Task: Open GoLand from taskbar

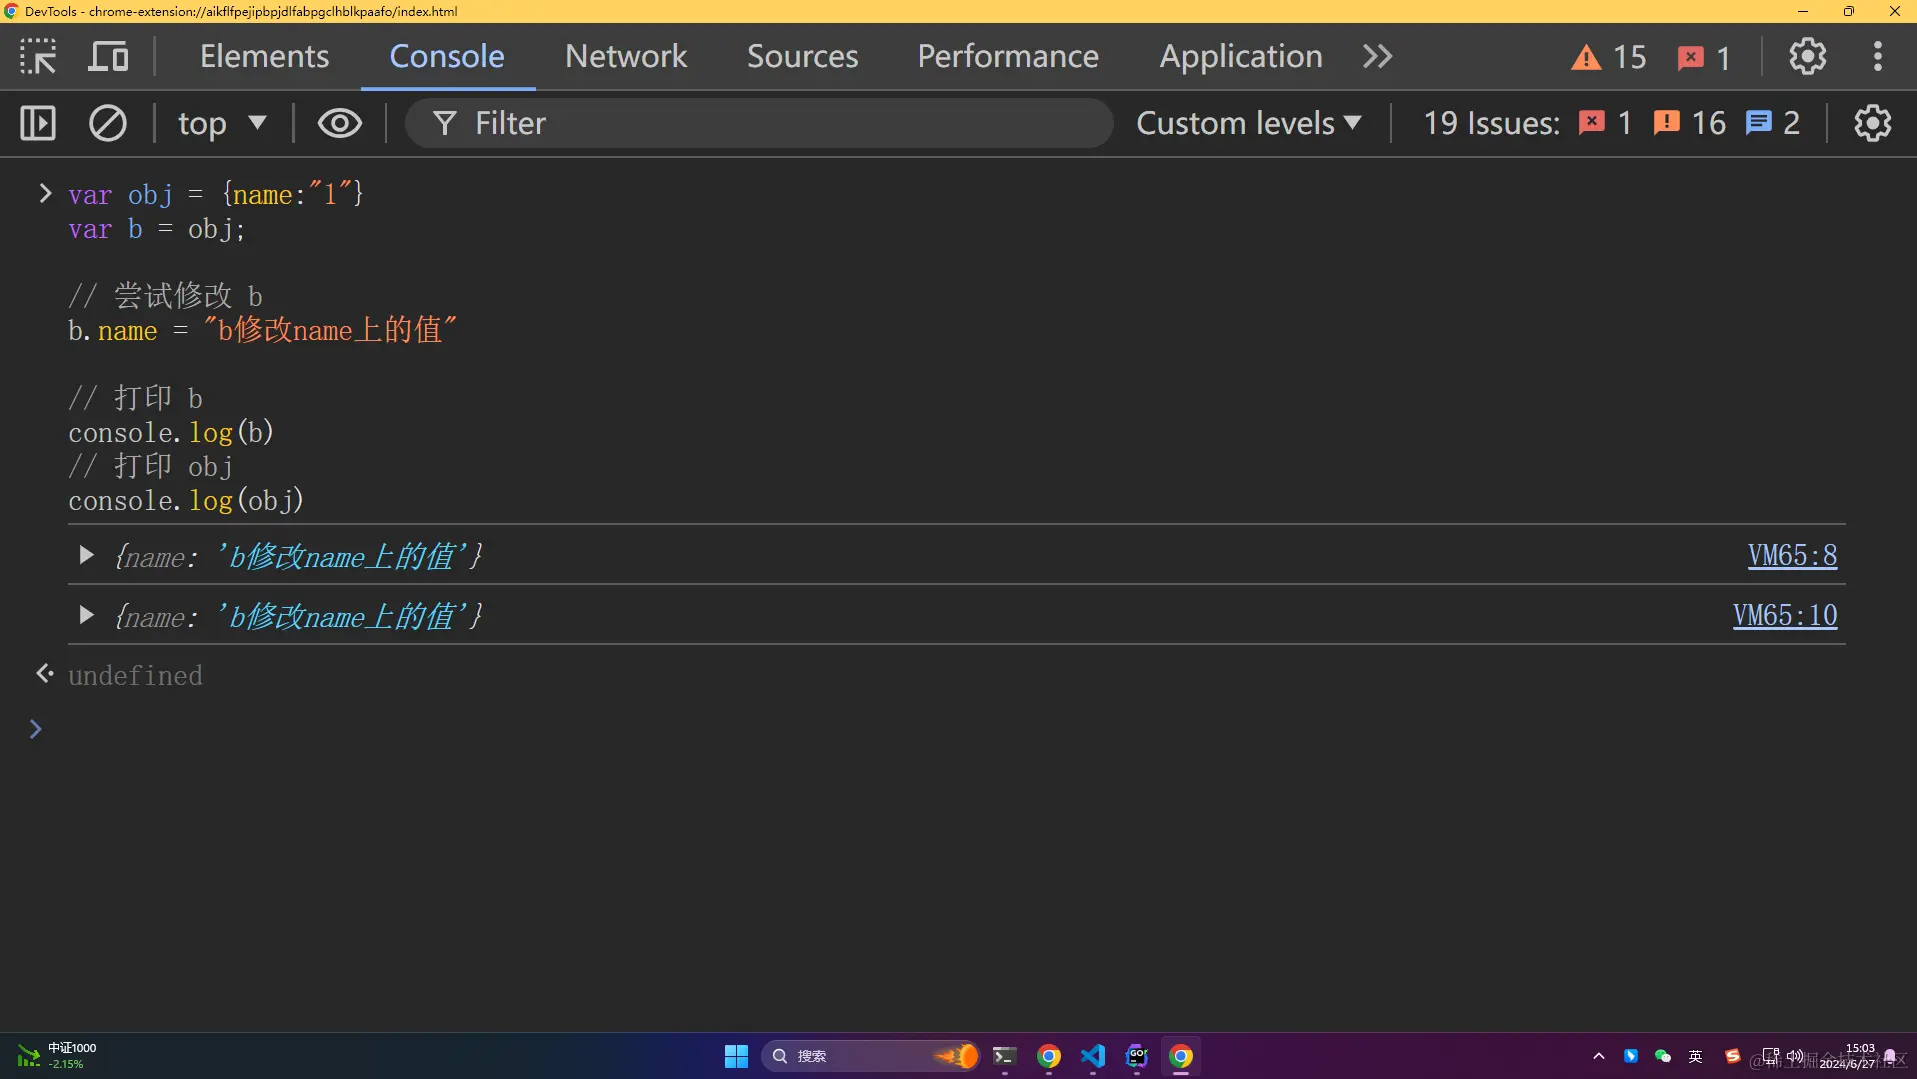Action: (1136, 1056)
